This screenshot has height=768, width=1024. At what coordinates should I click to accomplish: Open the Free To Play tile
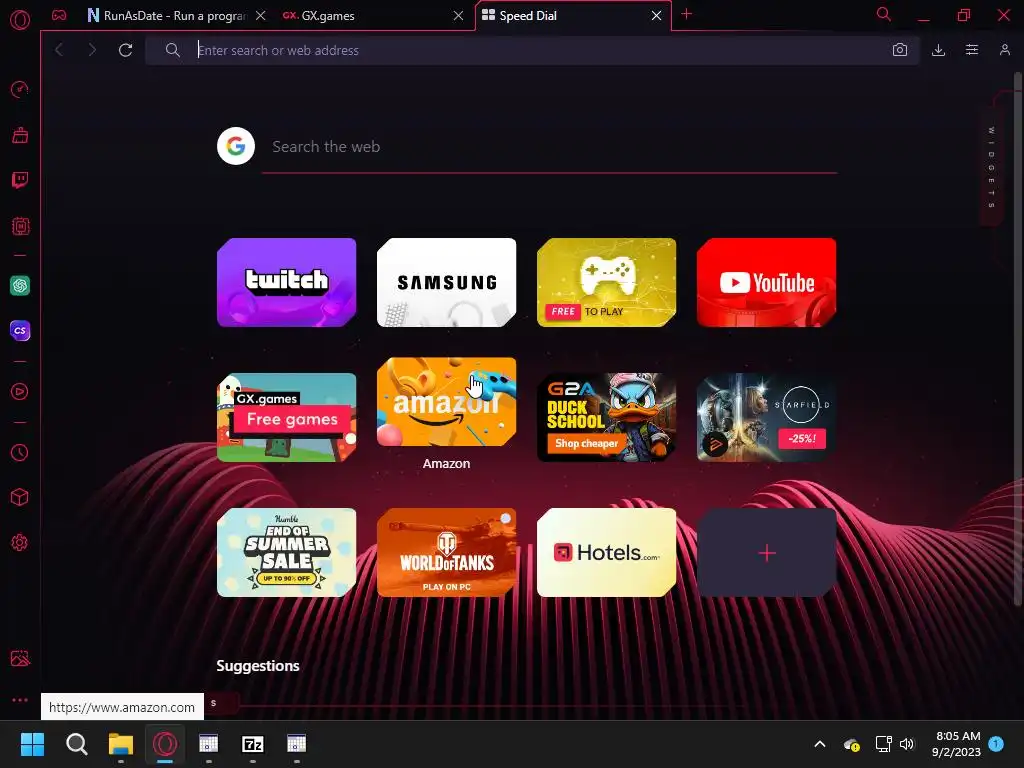607,282
